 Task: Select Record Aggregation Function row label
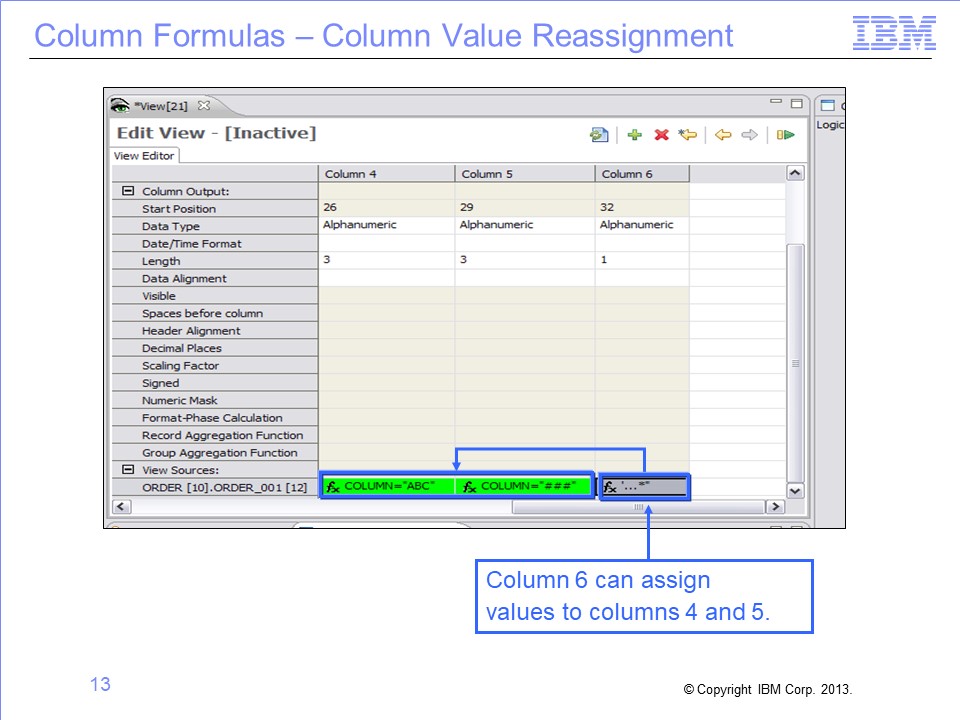point(222,435)
